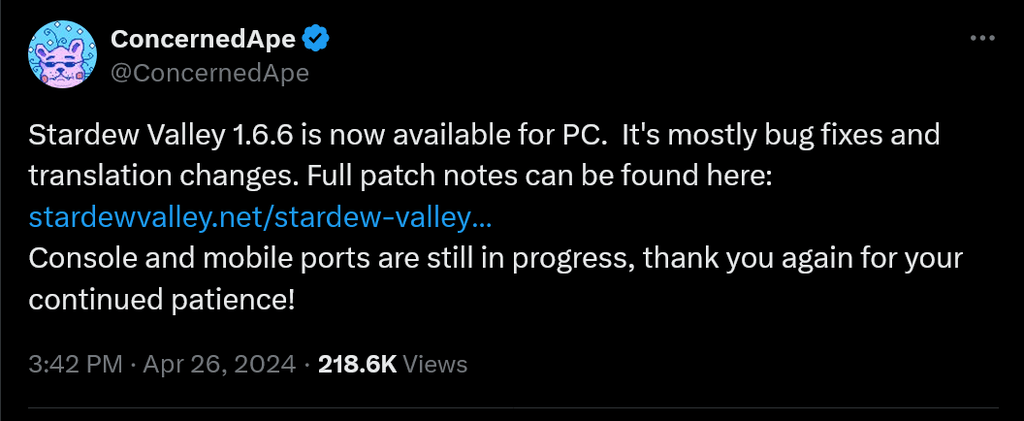1024x421 pixels.
Task: Click the 218.6K view count number
Action: [357, 364]
